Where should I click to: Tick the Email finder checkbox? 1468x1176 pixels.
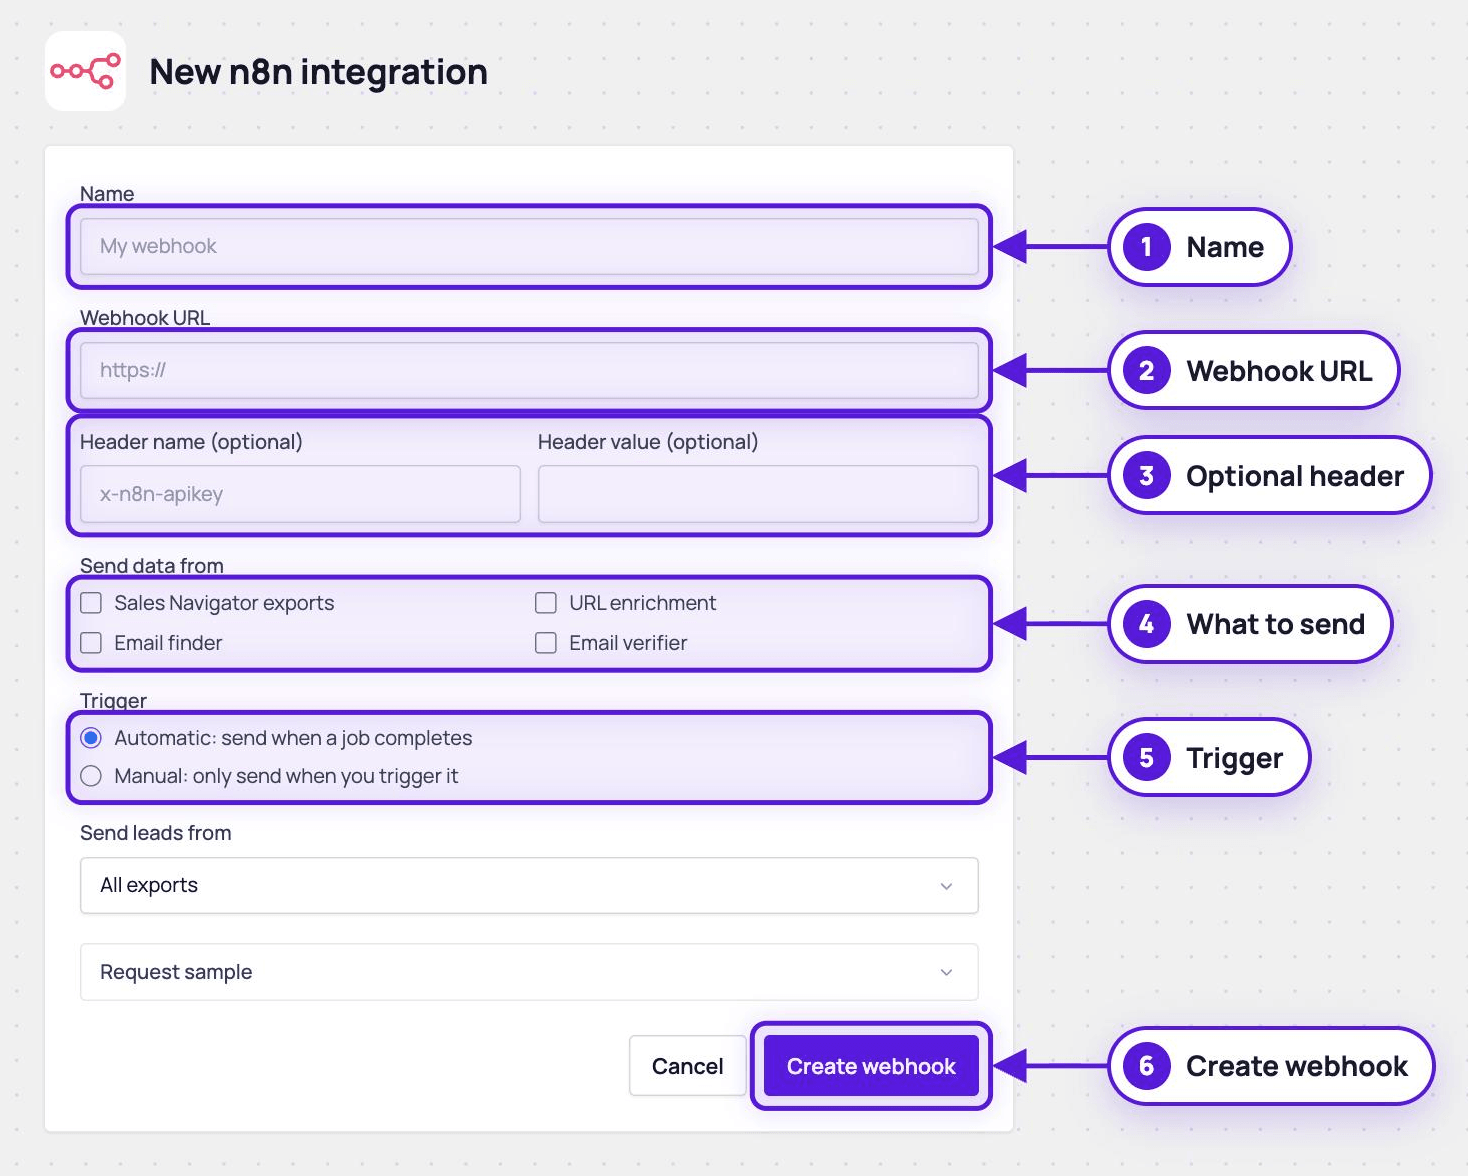tap(91, 643)
